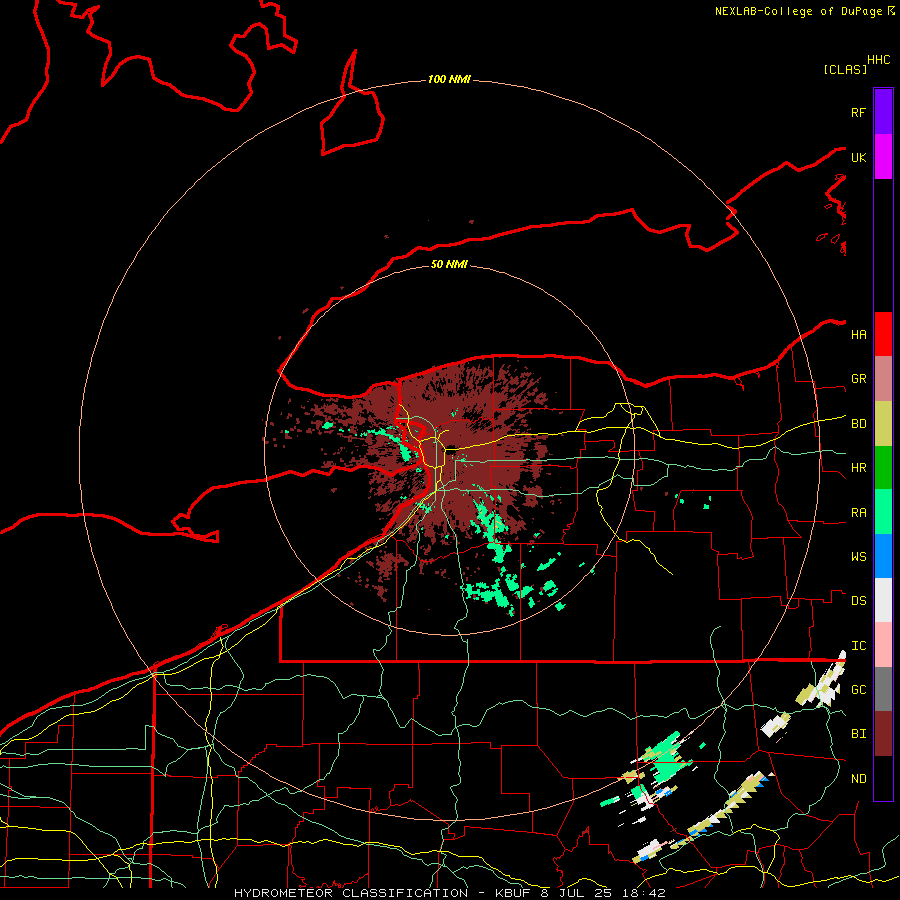Viewport: 900px width, 900px height.
Task: Click the UK magenta legend swatch
Action: pos(883,157)
